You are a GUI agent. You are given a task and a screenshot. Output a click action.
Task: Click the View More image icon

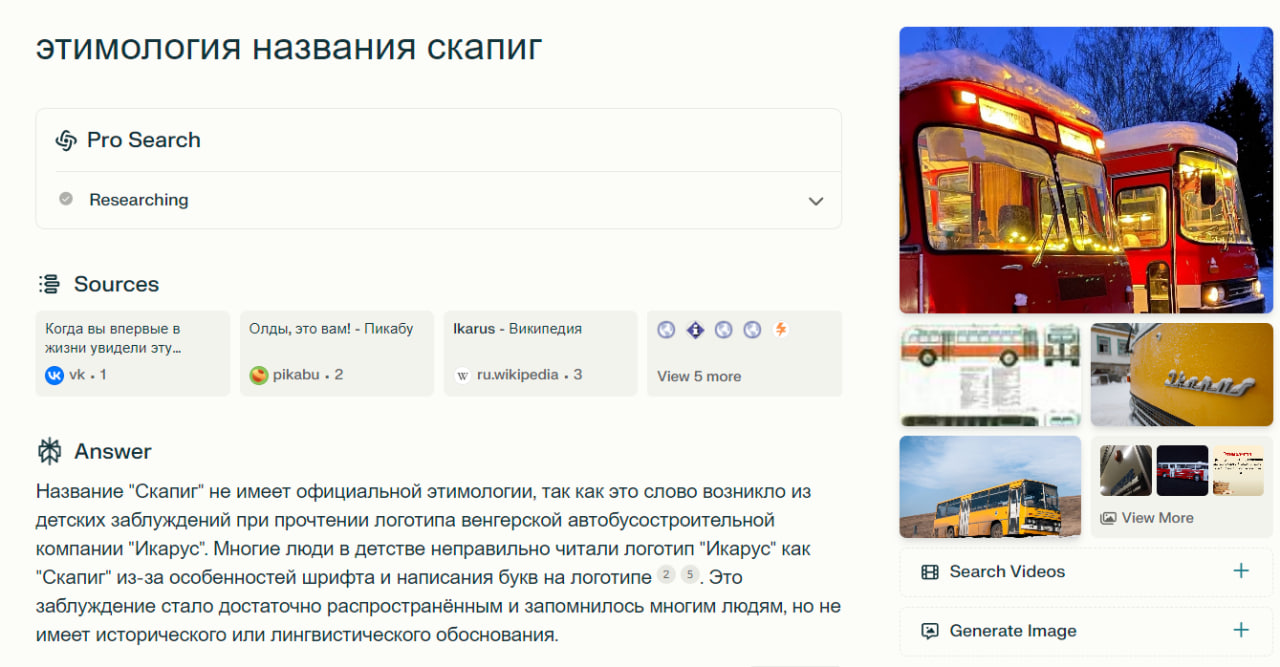[1108, 518]
